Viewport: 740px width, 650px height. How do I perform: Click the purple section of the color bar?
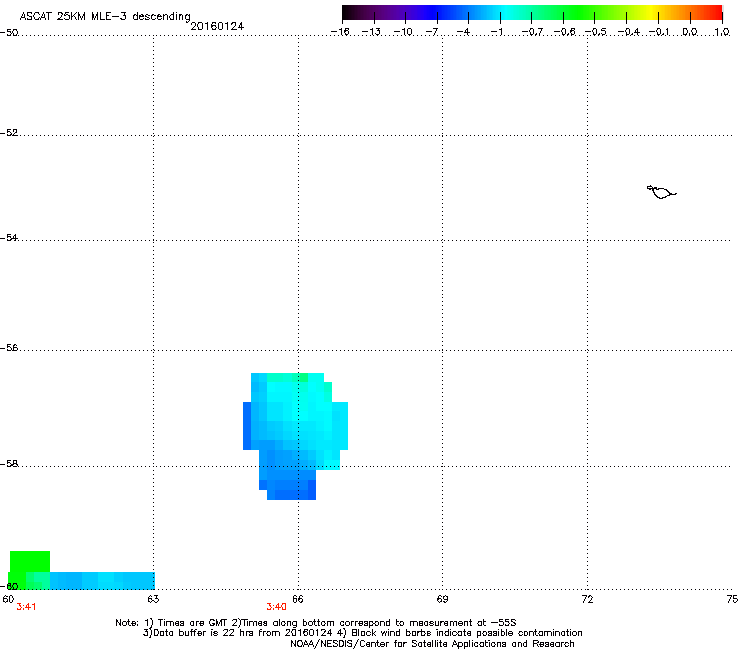396,12
